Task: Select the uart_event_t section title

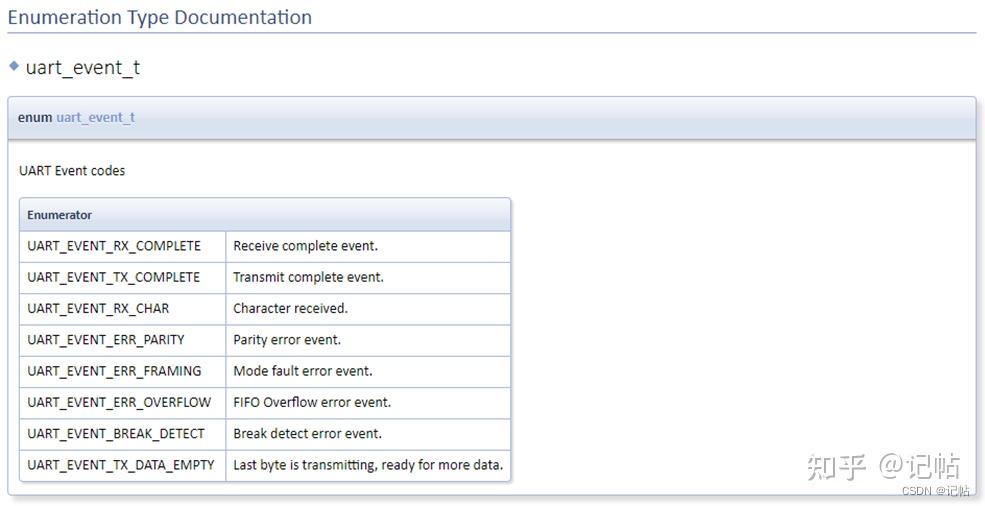Action: tap(83, 68)
